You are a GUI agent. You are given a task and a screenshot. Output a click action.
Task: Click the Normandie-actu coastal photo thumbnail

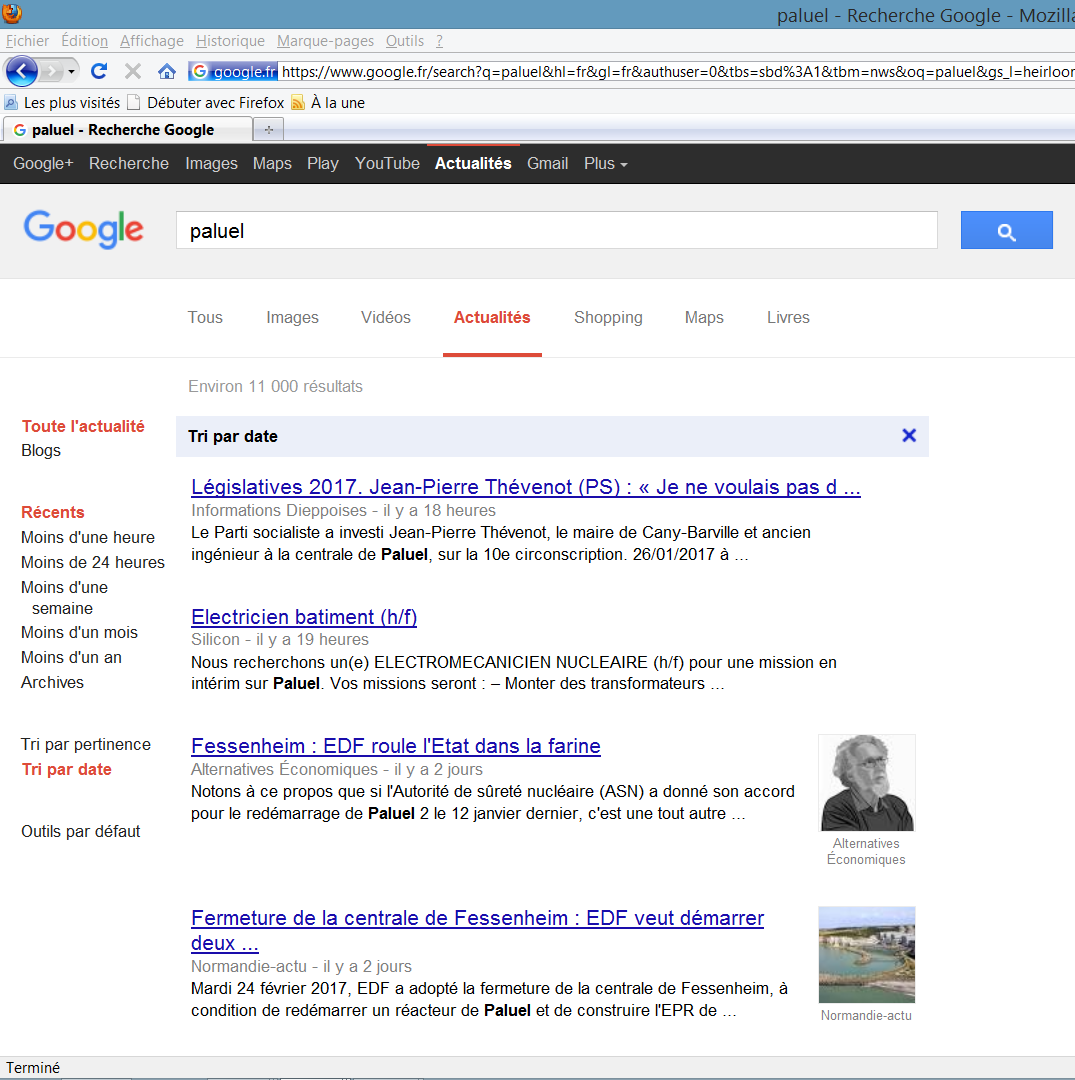point(866,955)
